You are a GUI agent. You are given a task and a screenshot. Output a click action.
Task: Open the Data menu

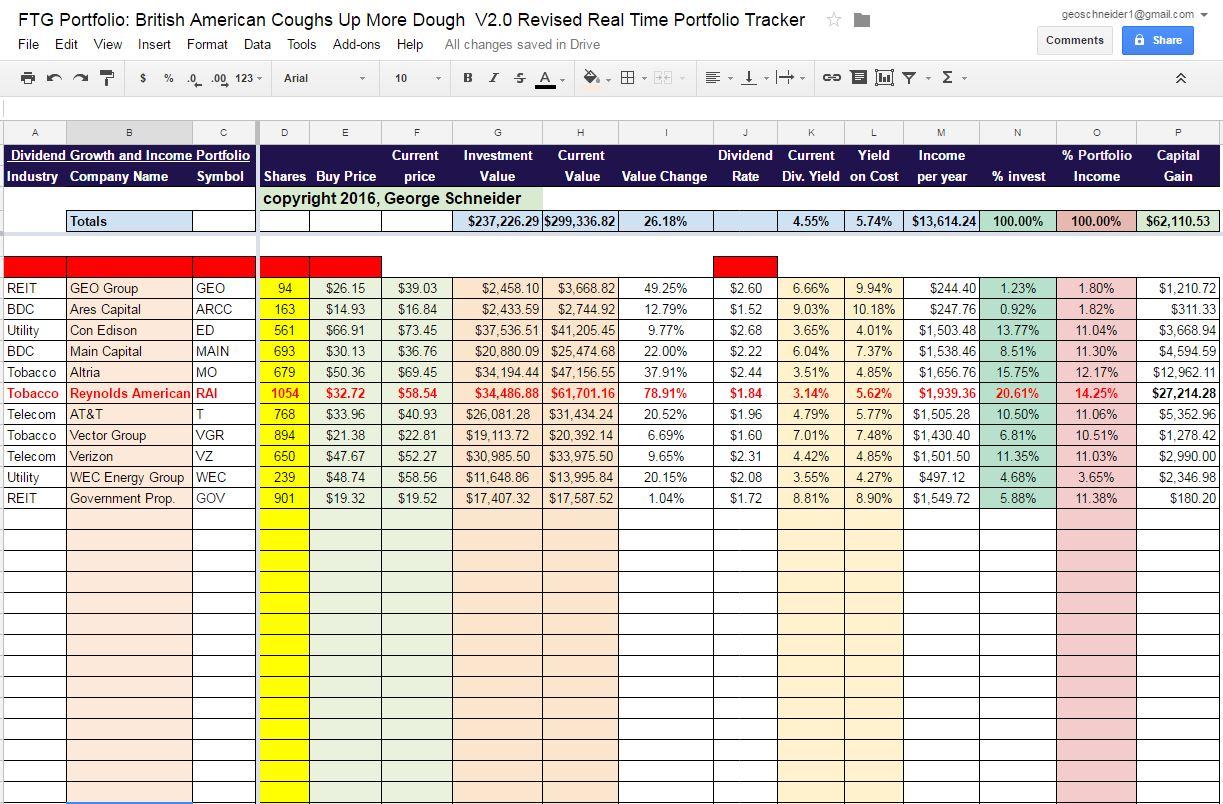[257, 44]
